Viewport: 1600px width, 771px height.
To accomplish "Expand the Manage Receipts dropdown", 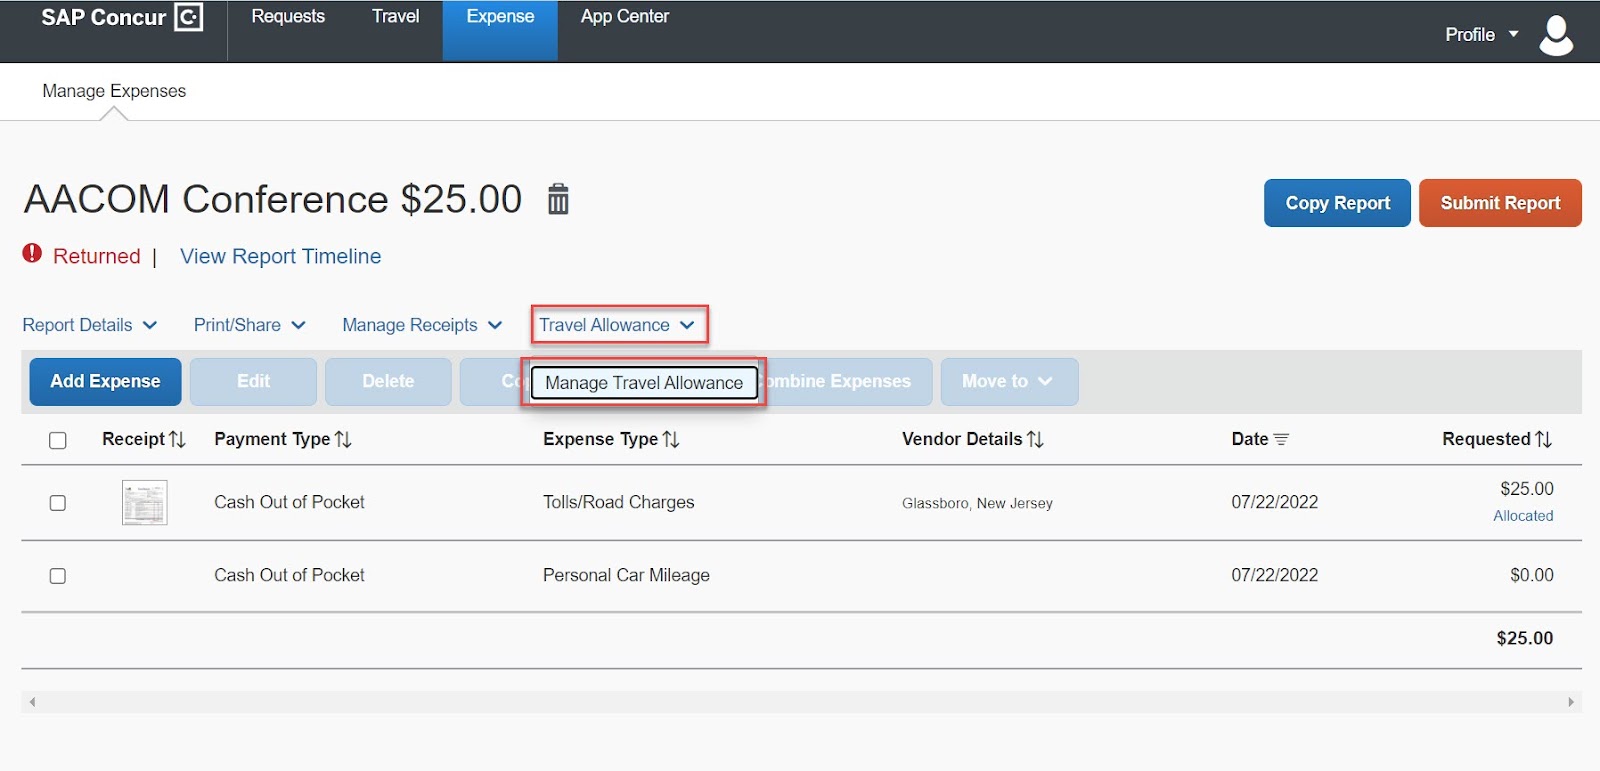I will tap(422, 325).
